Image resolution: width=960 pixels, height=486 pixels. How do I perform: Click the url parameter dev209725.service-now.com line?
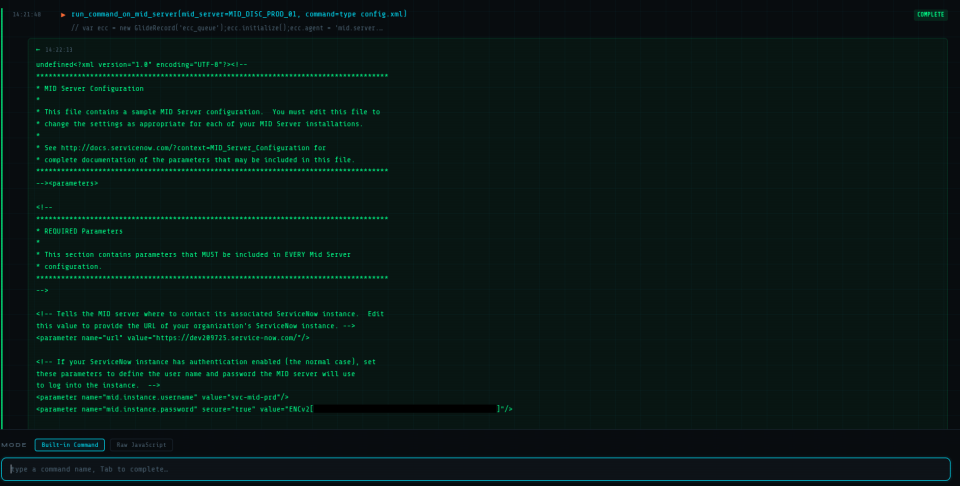[x=173, y=338]
